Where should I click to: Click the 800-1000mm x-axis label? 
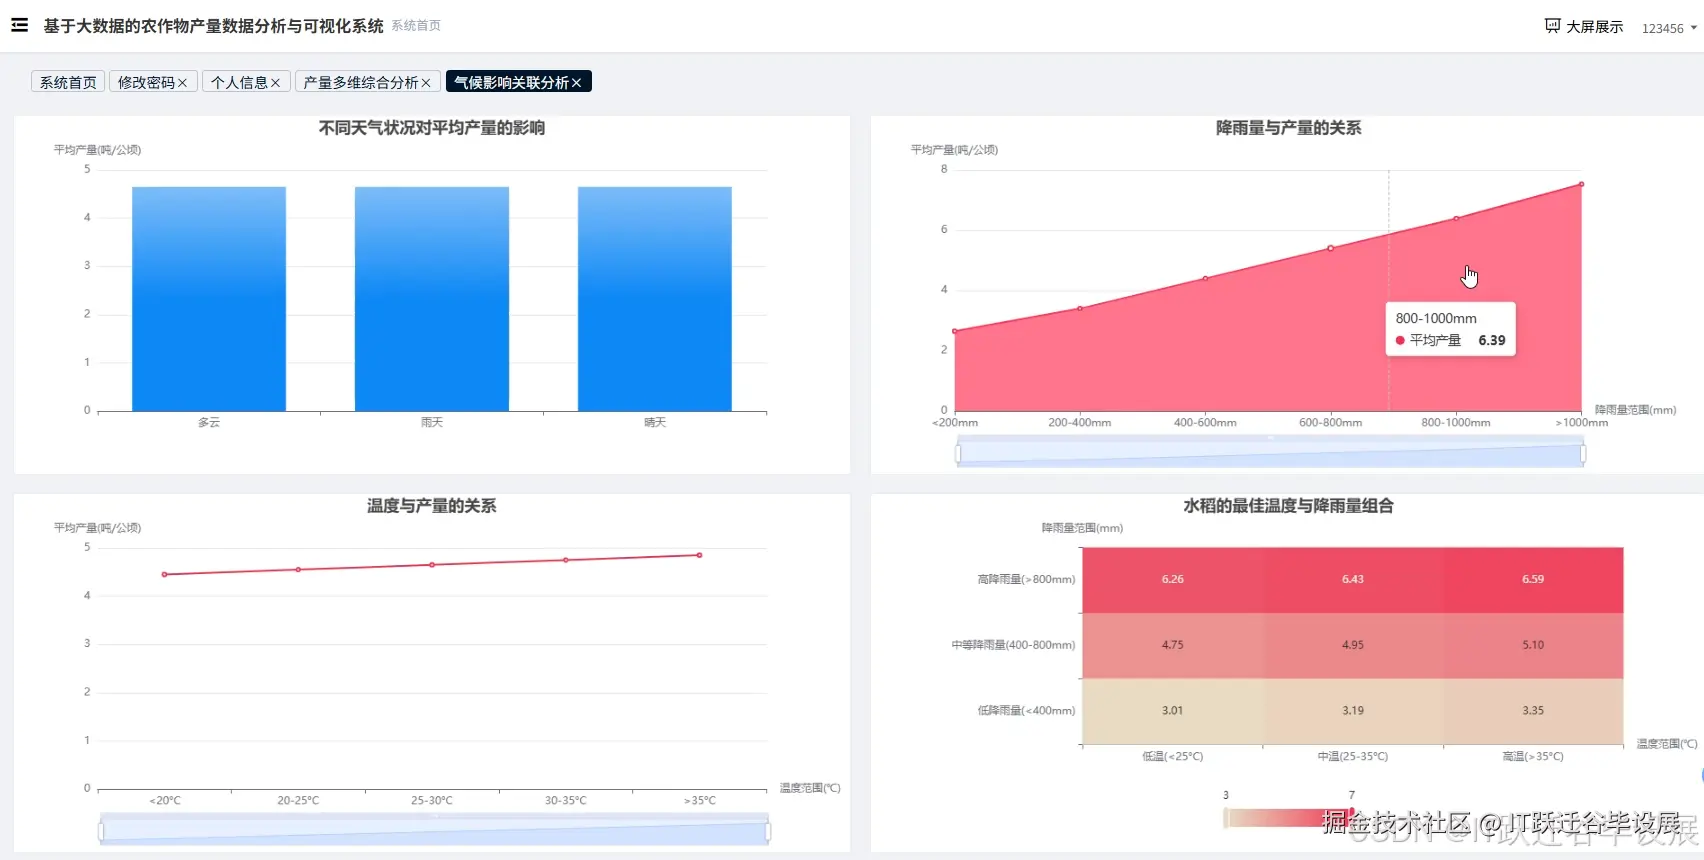tap(1456, 423)
